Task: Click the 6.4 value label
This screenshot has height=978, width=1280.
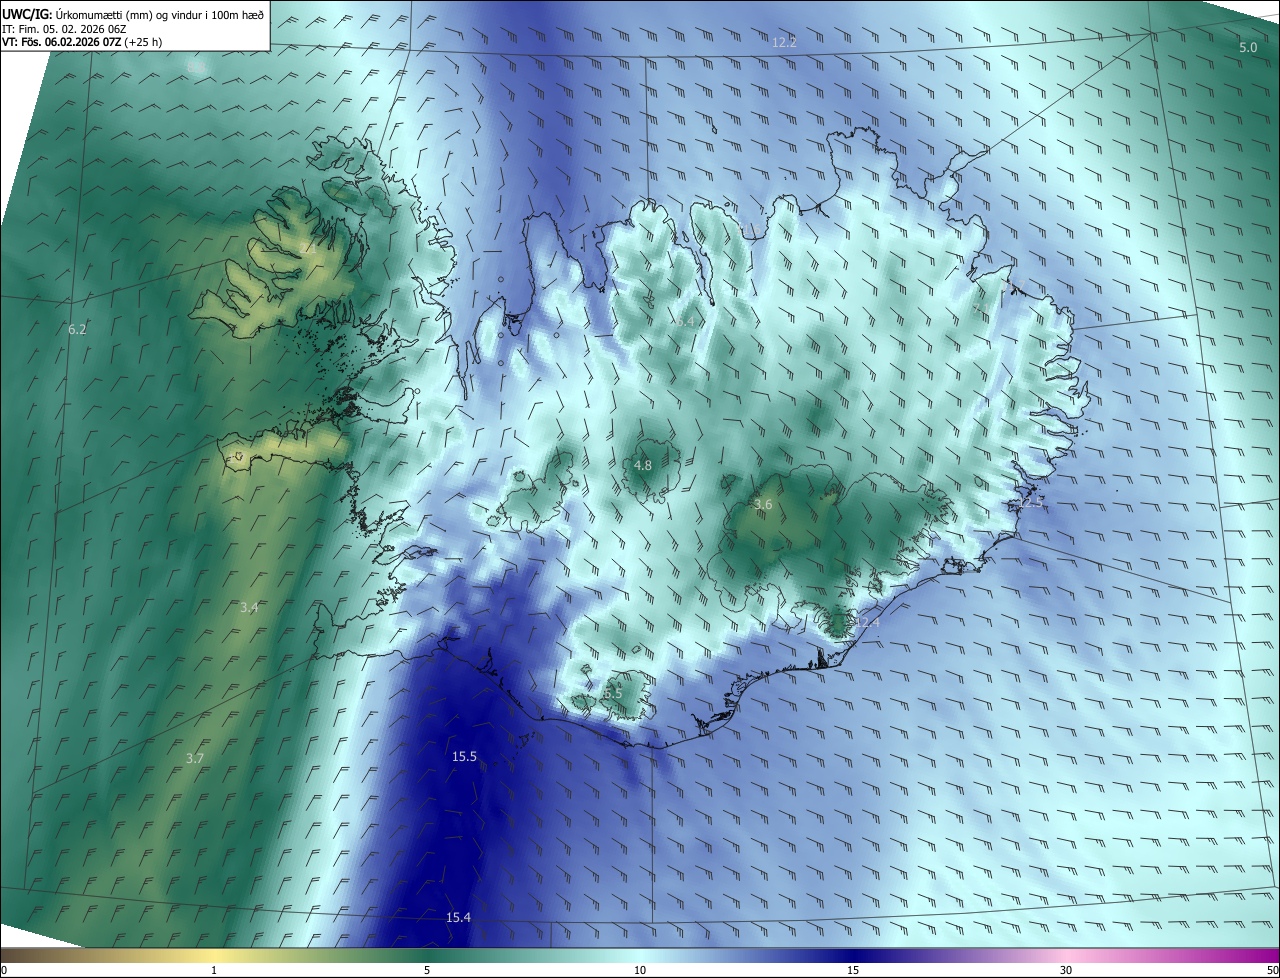Action: 685,322
